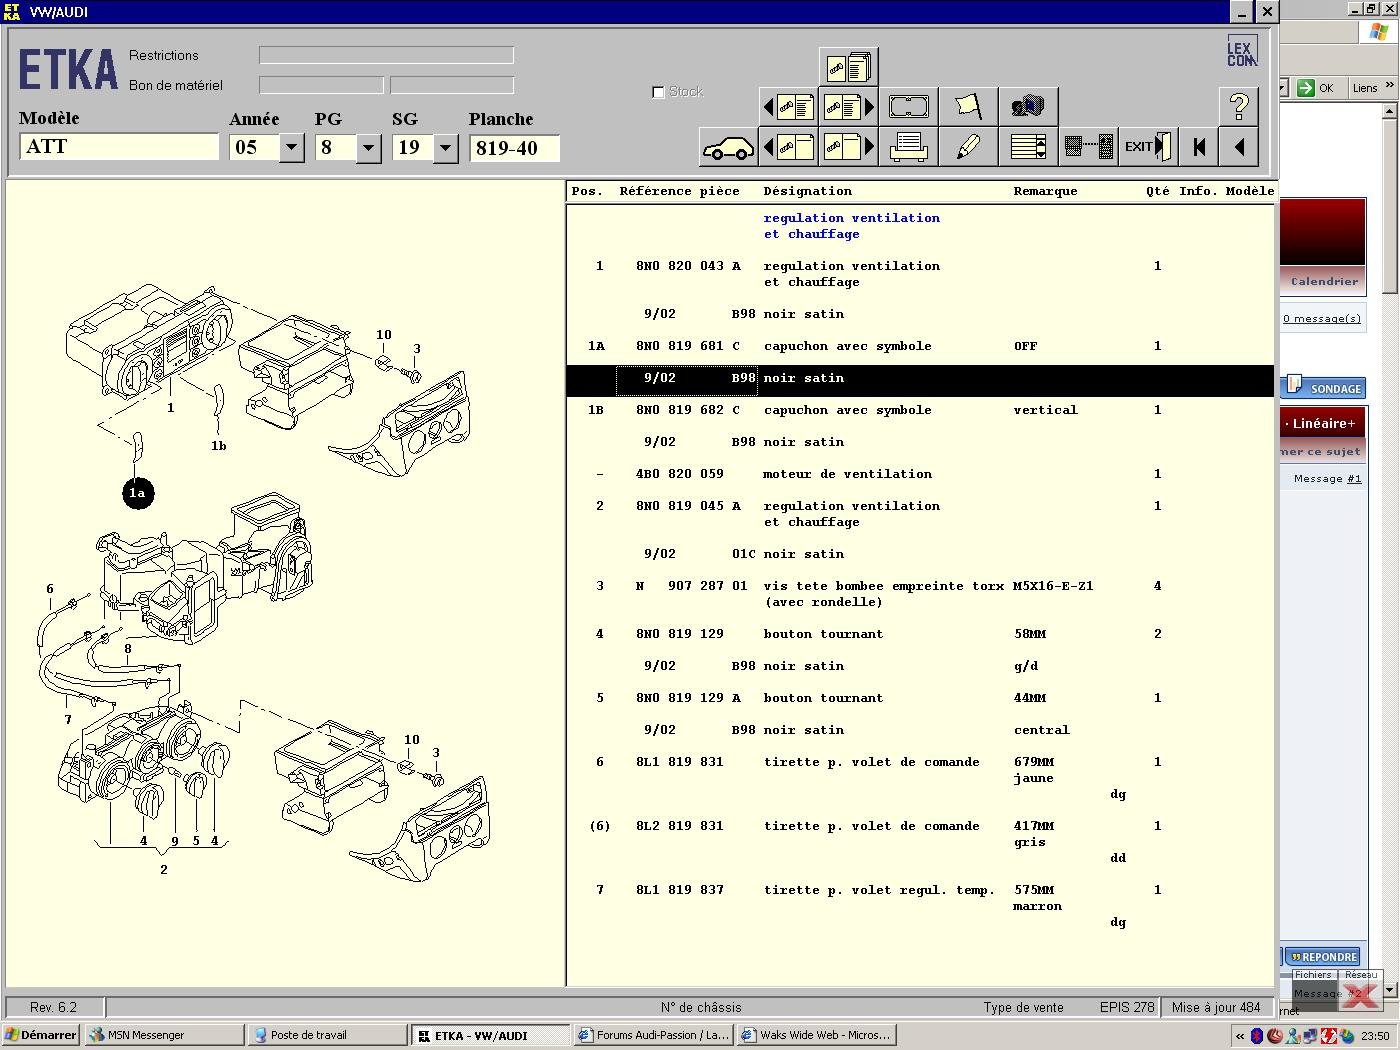Open the list scroll settings icon

point(1028,148)
